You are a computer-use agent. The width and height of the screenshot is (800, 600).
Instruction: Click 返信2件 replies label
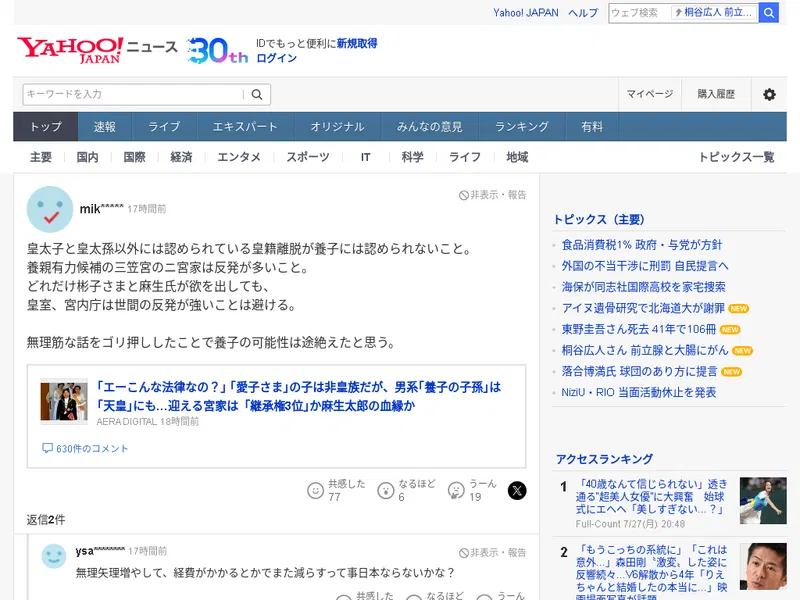pos(46,519)
